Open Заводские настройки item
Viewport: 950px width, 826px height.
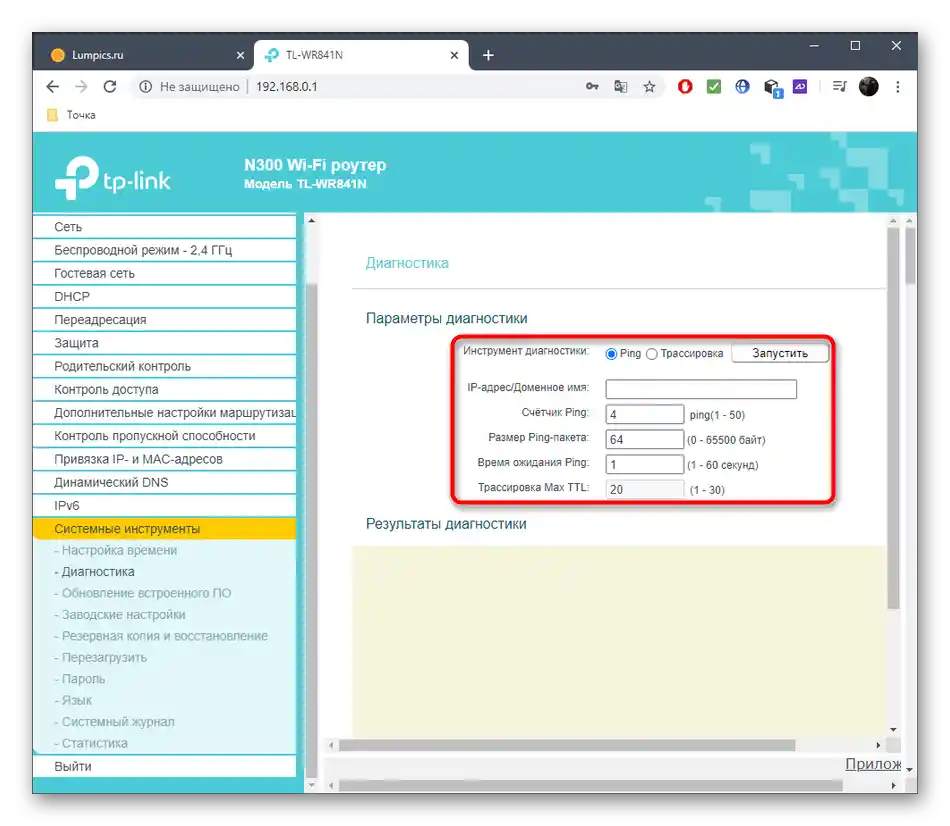120,615
